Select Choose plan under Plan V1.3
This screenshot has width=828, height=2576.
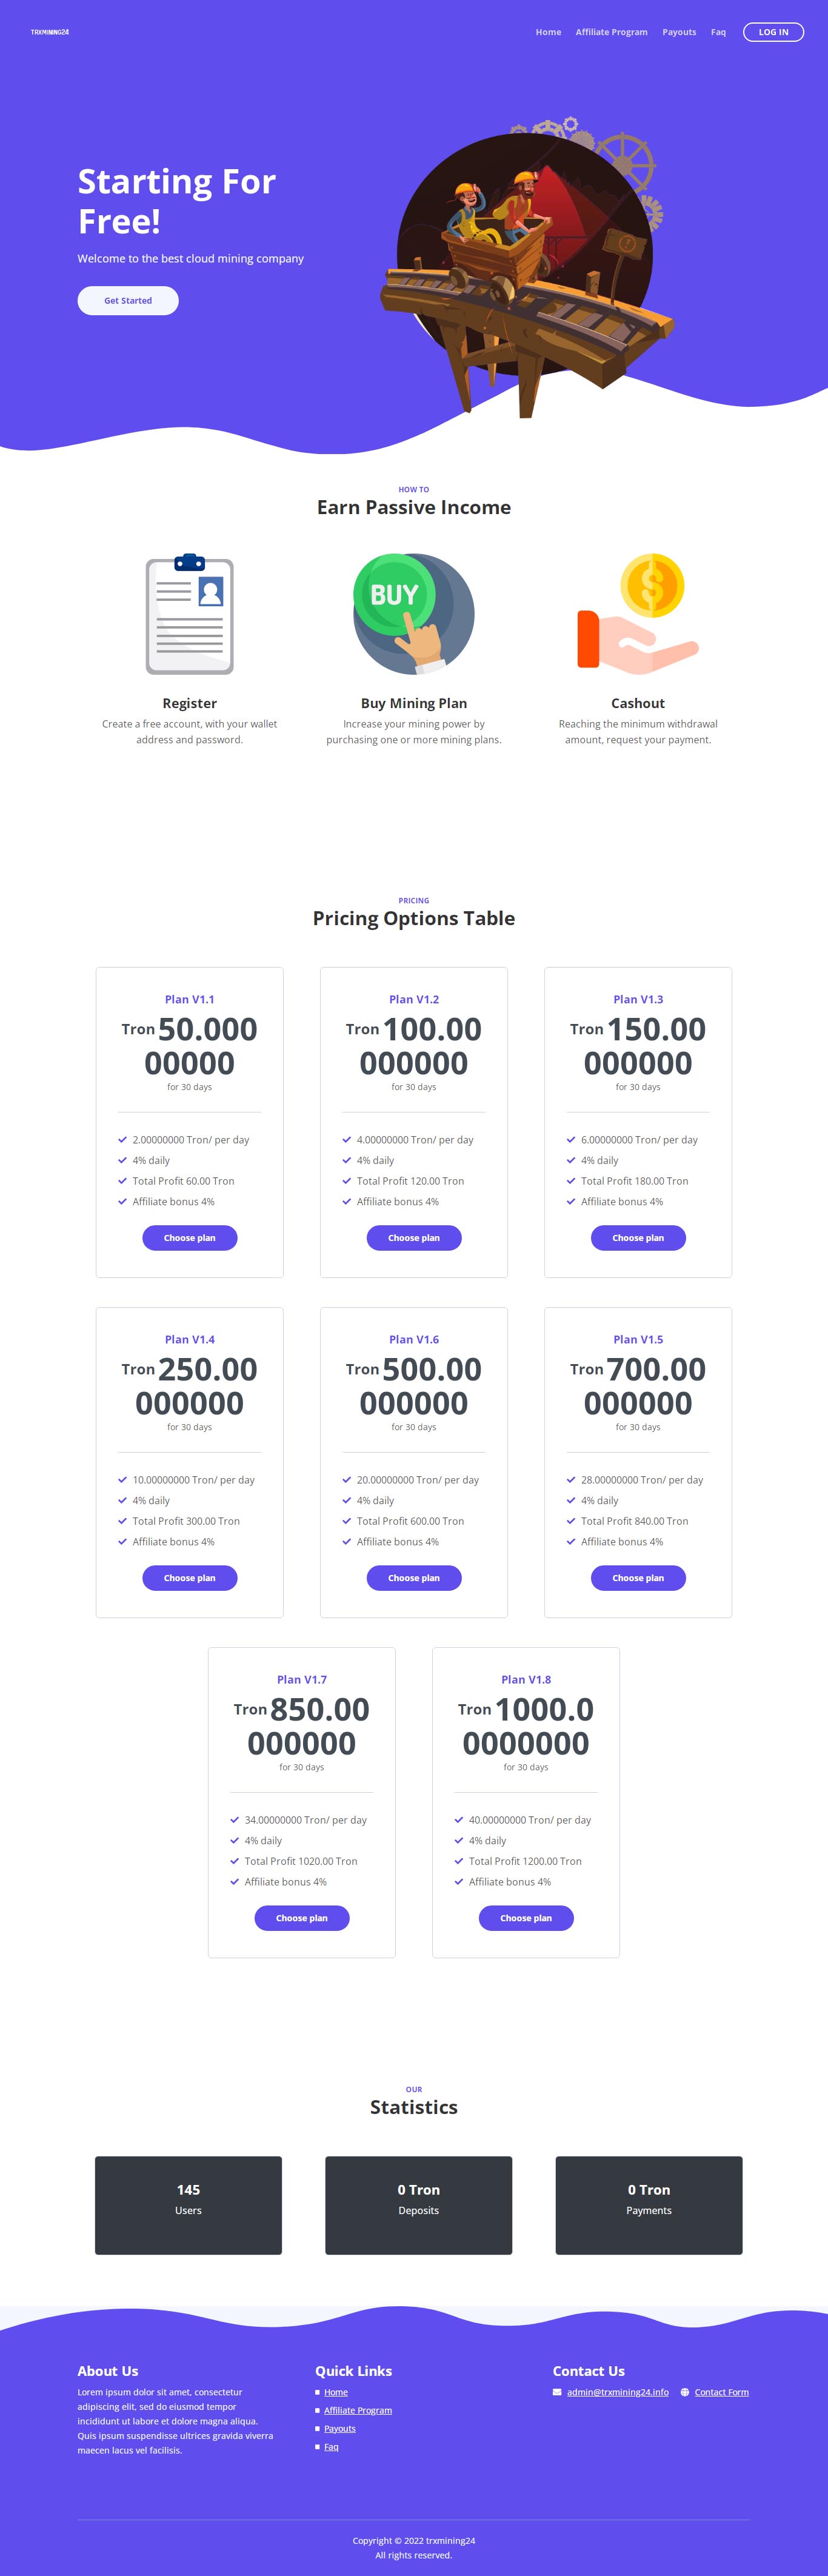[638, 1237]
